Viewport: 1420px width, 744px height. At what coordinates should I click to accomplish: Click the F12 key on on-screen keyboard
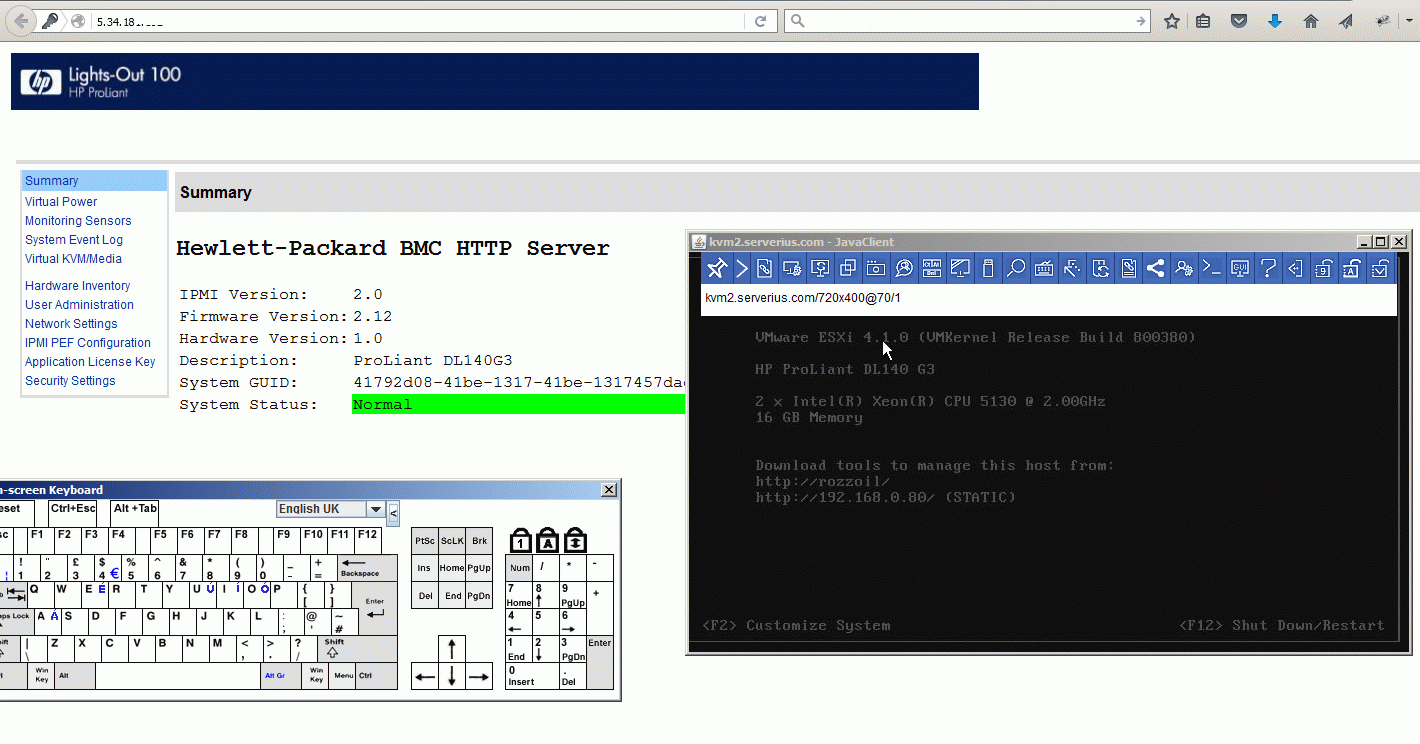point(368,541)
